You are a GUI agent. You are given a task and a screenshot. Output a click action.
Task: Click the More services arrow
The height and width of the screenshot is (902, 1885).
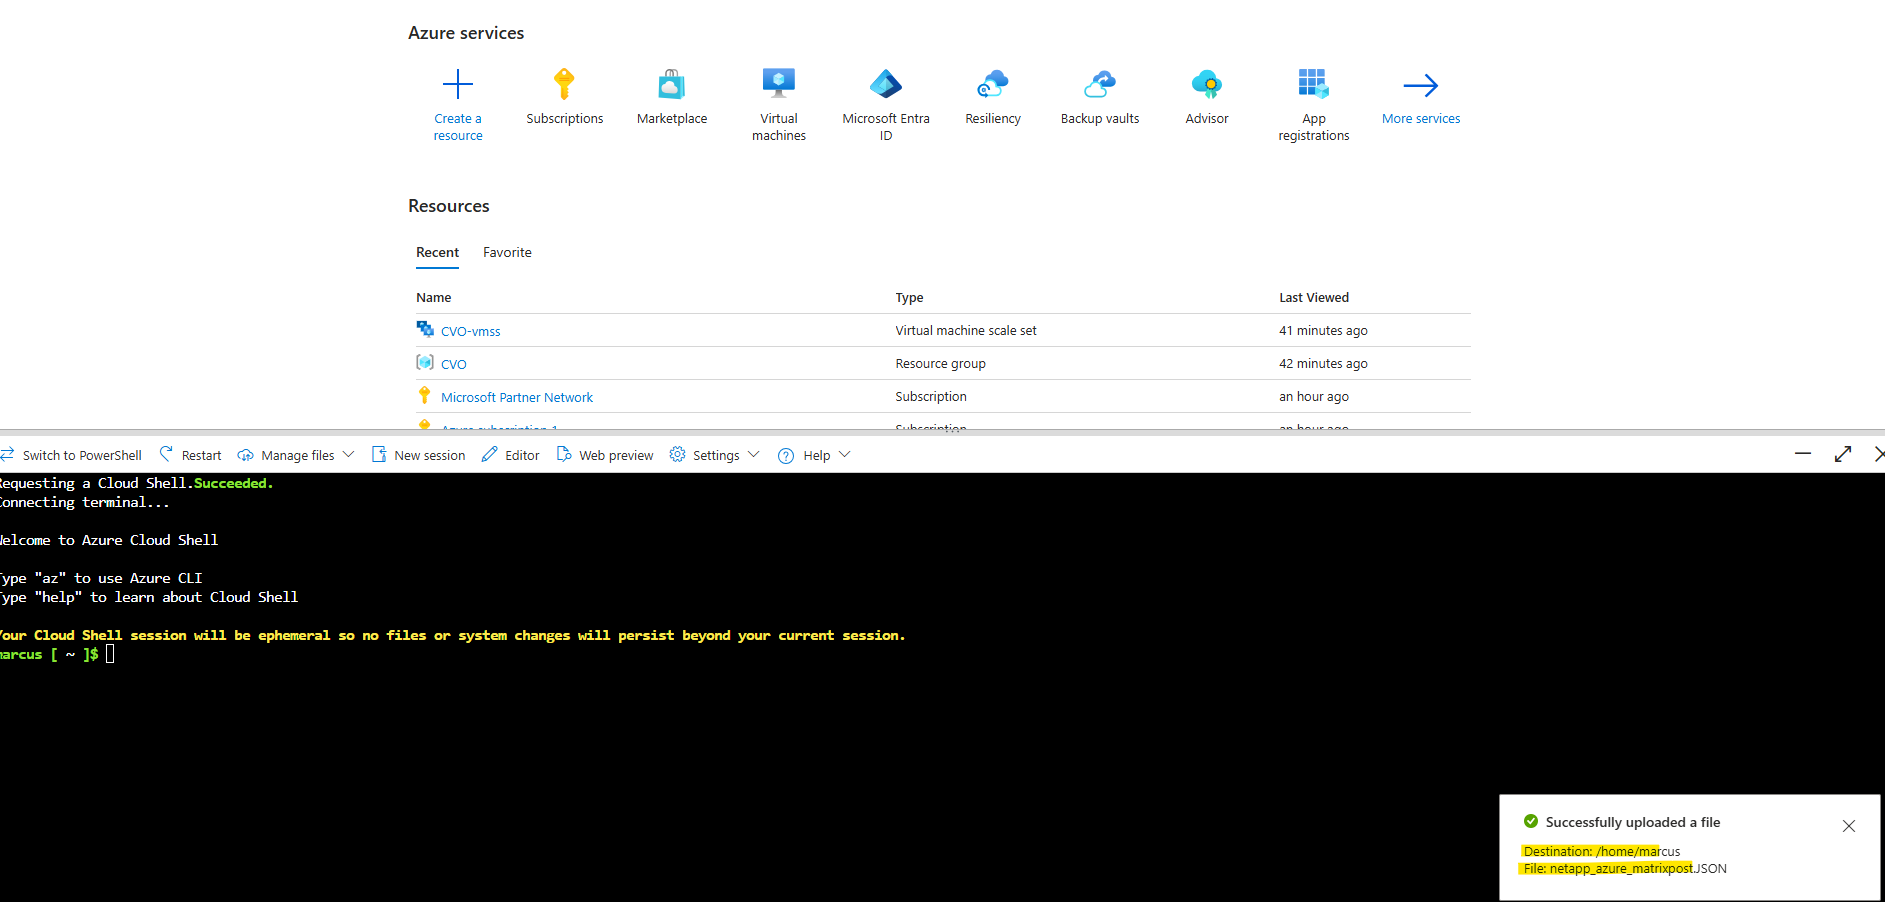1421,85
